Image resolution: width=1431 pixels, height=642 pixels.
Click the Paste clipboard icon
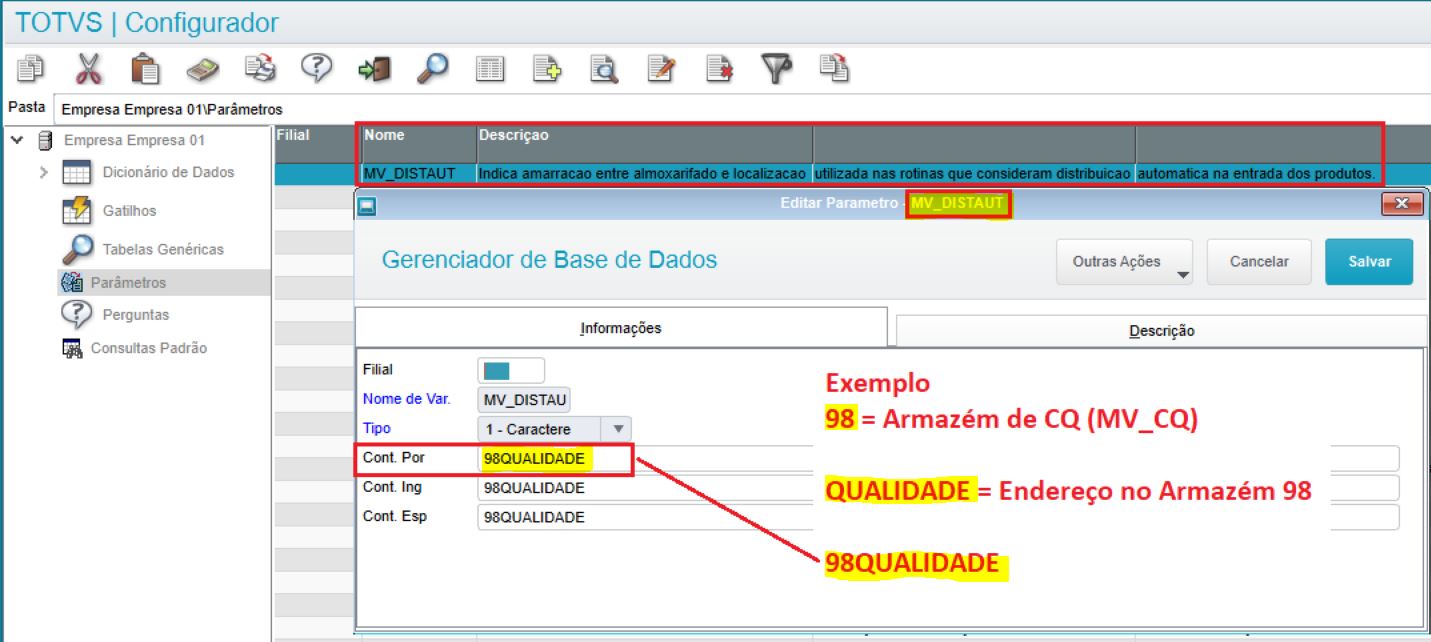click(146, 69)
